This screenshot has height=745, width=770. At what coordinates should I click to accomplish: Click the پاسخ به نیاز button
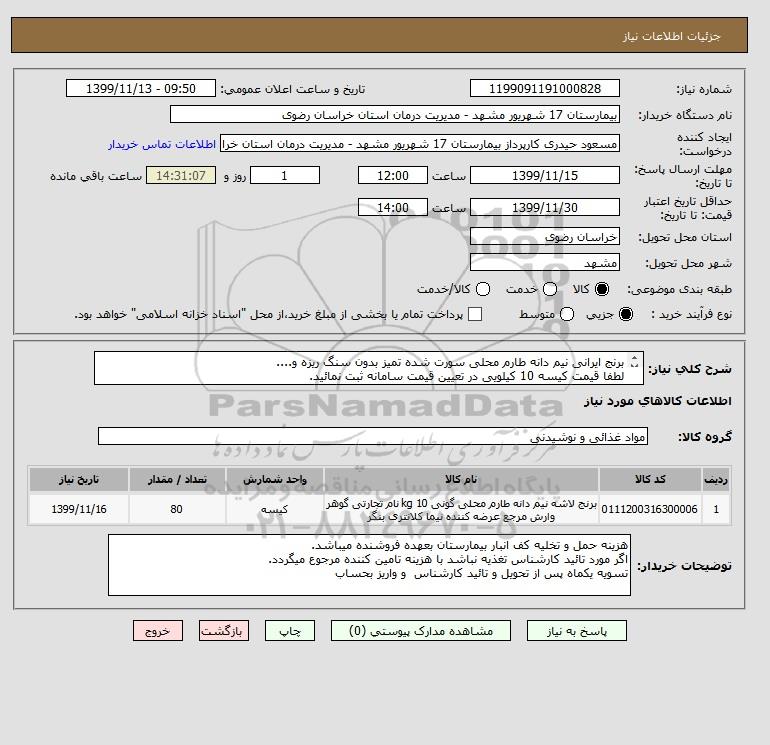tap(577, 631)
